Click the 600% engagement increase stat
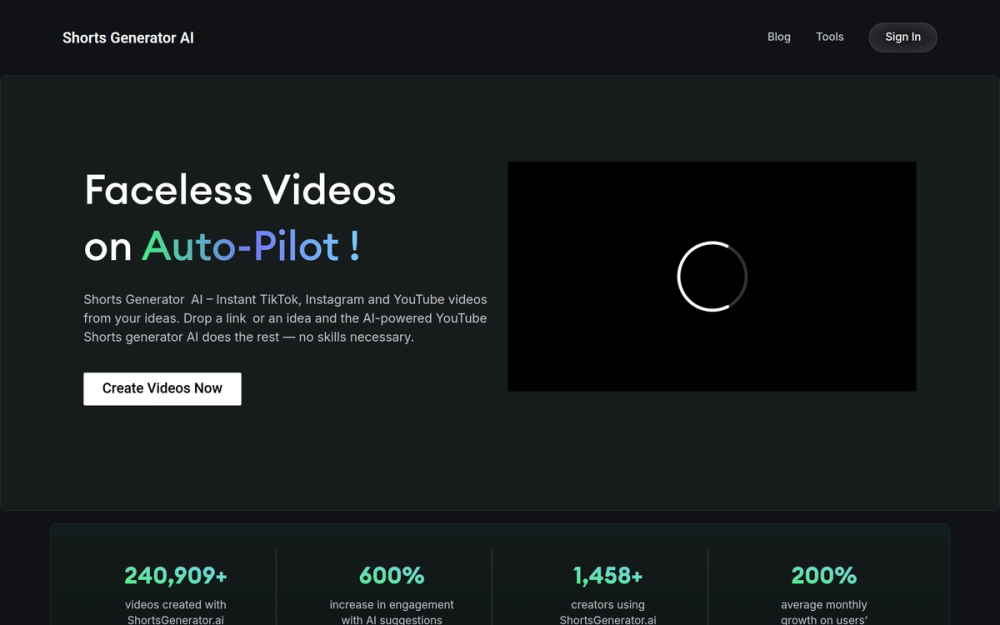 click(392, 575)
